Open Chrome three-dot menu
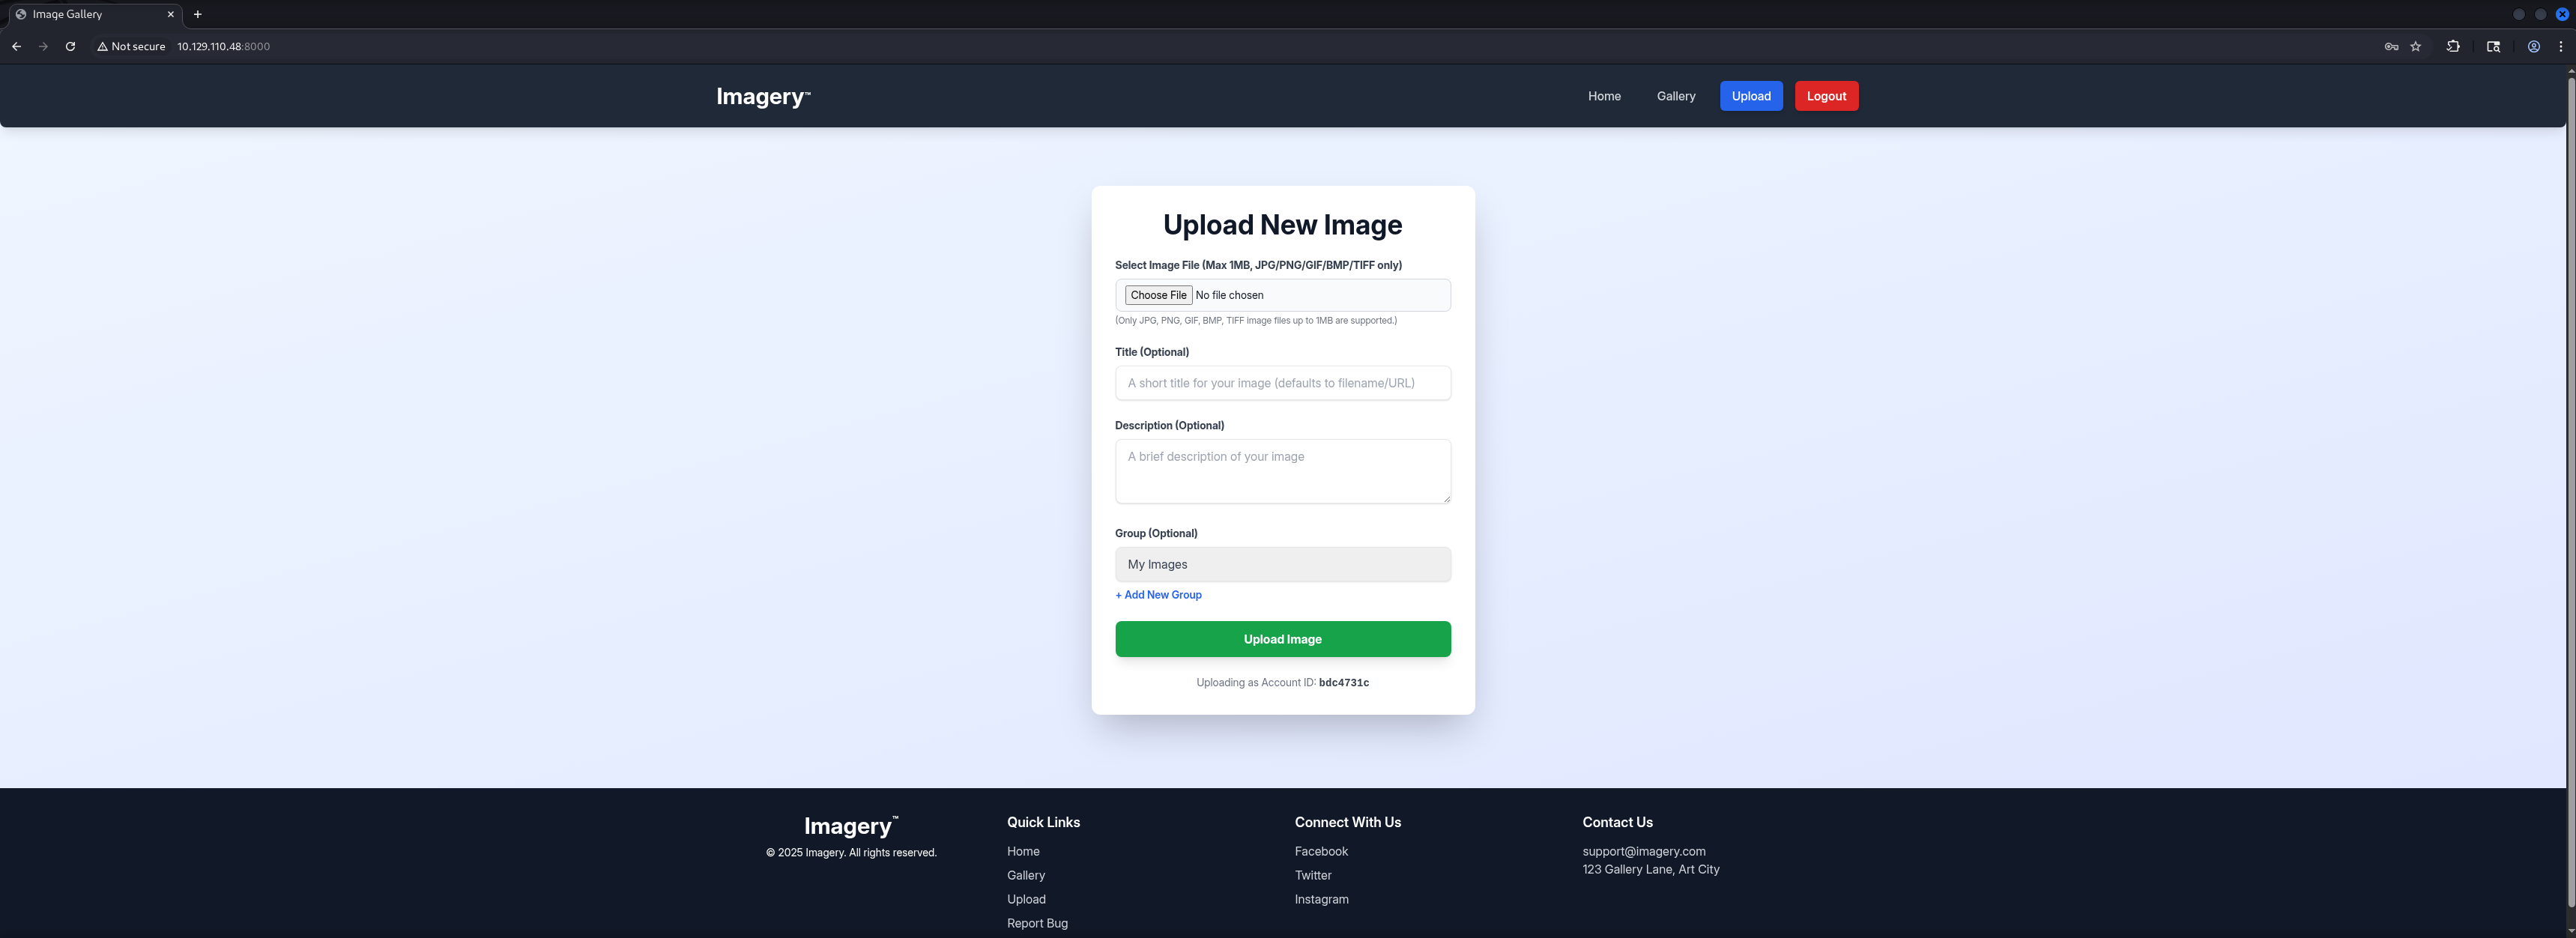Image resolution: width=2576 pixels, height=938 pixels. click(x=2560, y=46)
